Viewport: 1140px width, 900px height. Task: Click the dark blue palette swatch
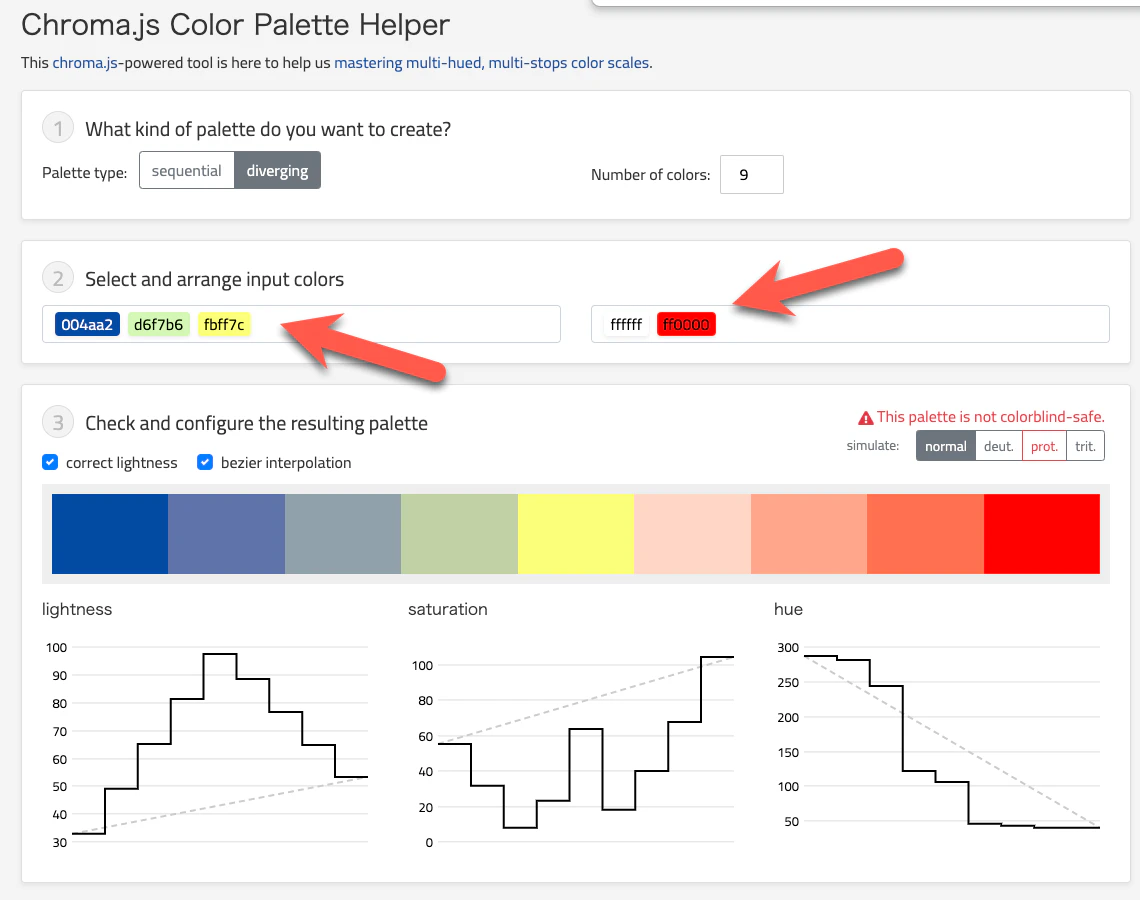110,534
